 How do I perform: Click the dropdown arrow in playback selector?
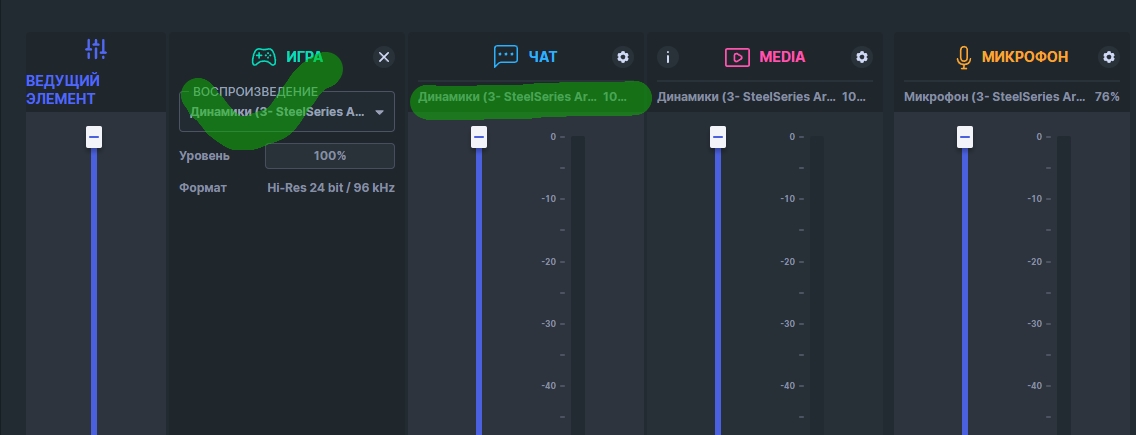tap(379, 113)
